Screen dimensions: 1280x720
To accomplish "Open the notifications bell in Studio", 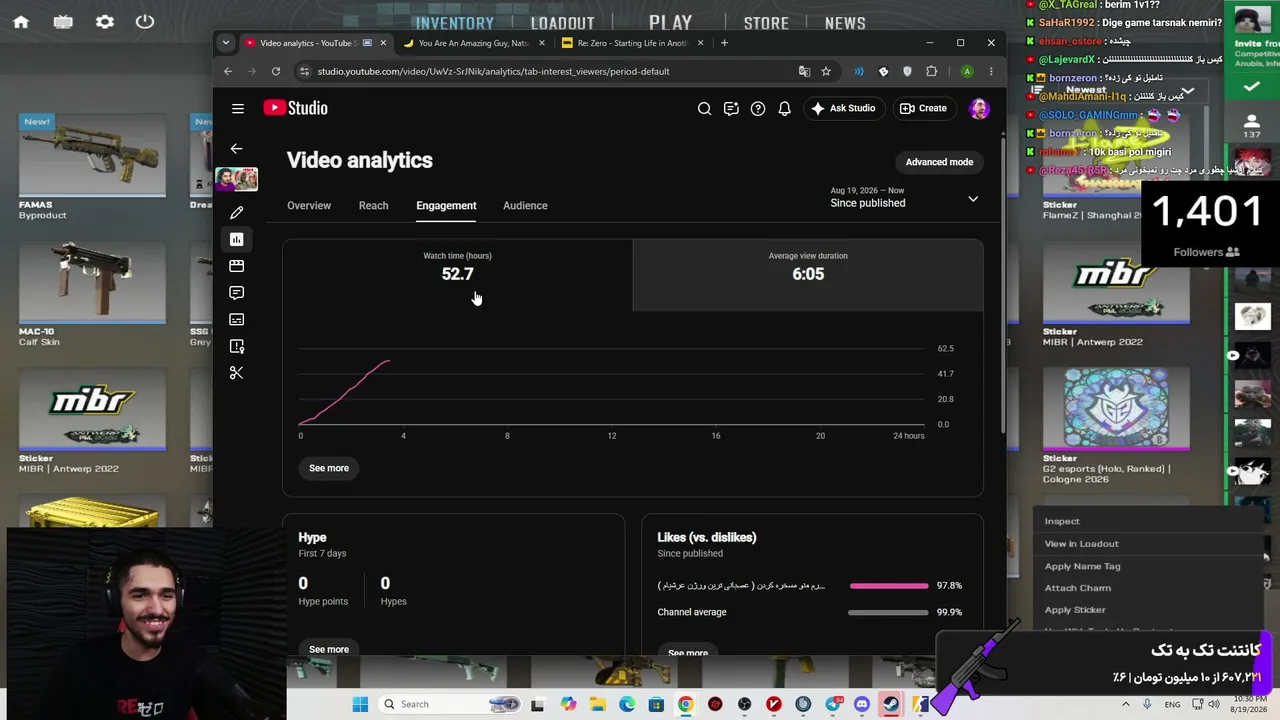I will coord(784,108).
